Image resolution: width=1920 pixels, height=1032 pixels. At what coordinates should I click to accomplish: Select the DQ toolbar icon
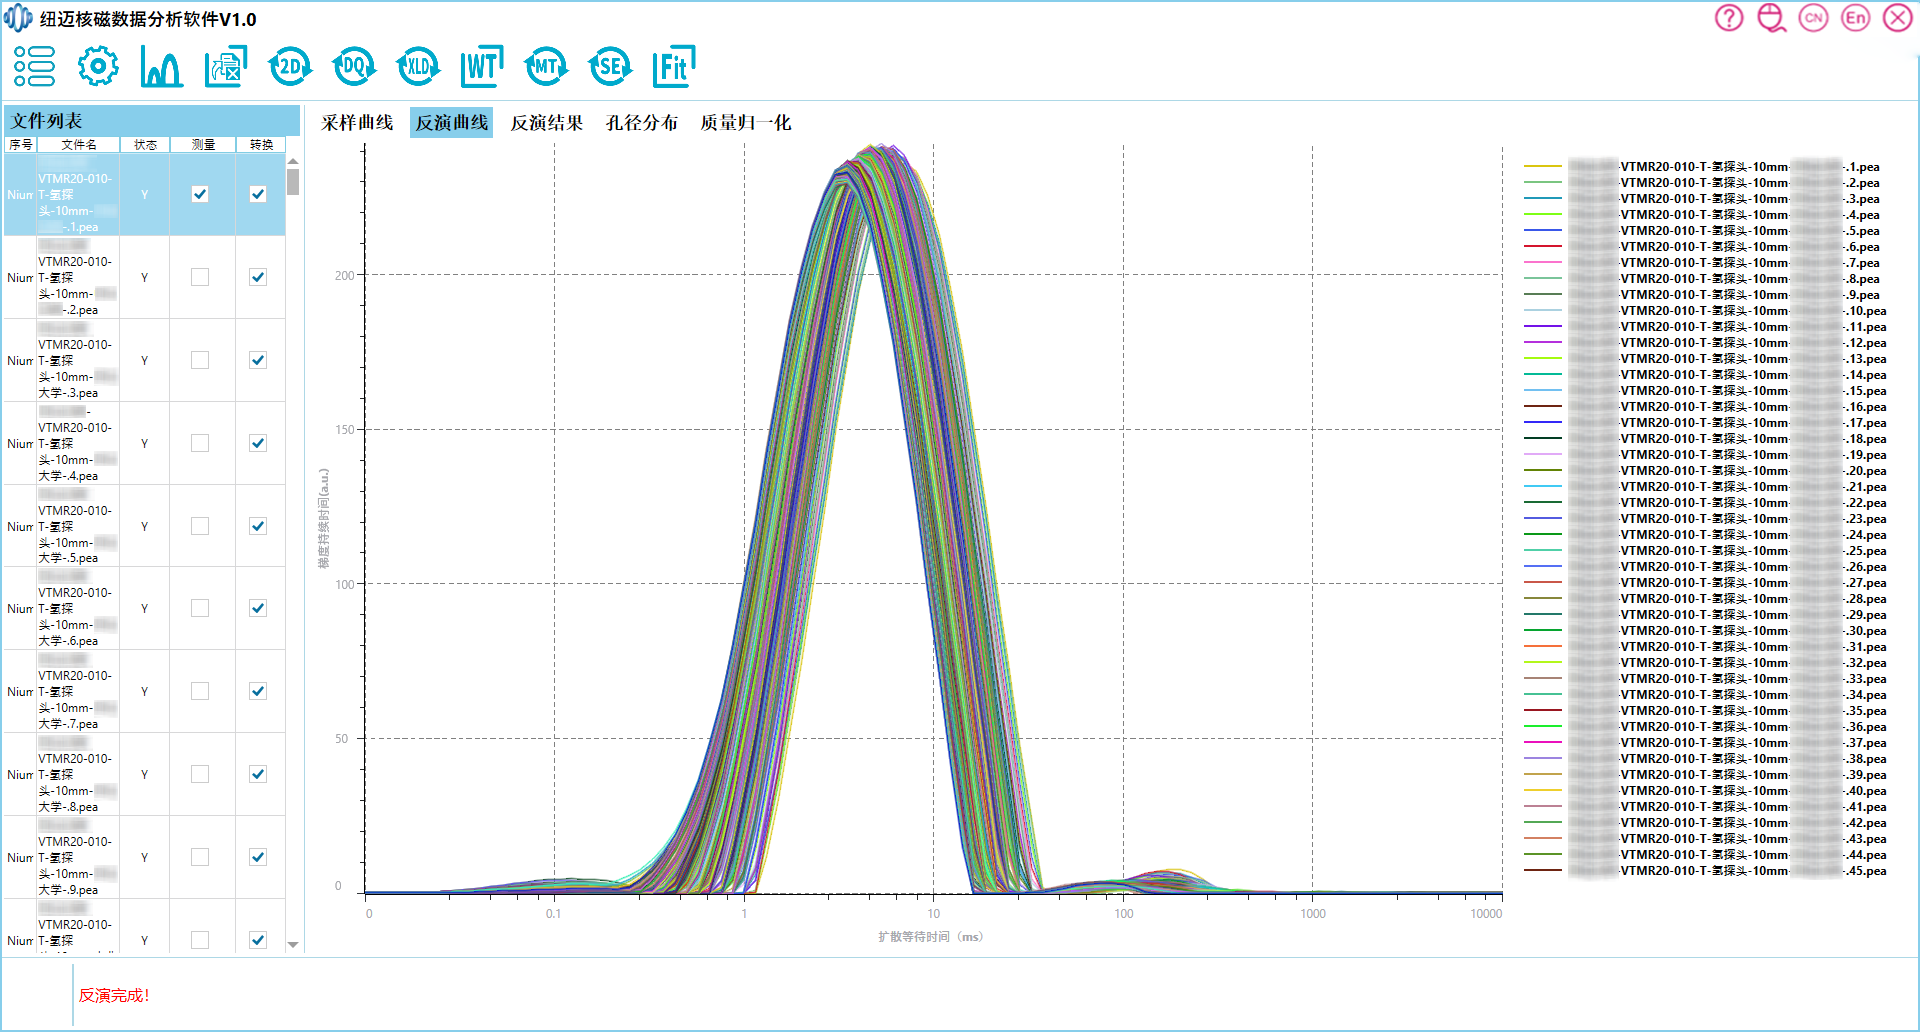[x=354, y=67]
